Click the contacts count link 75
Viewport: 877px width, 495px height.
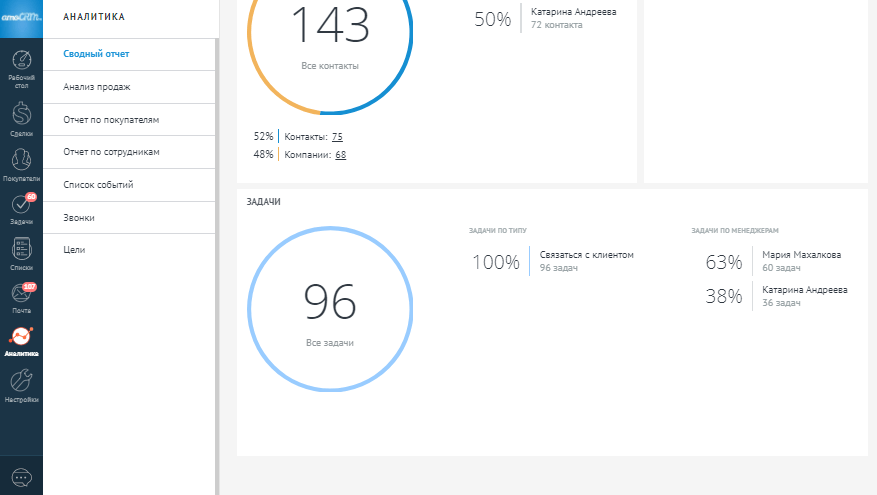pyautogui.click(x=337, y=137)
